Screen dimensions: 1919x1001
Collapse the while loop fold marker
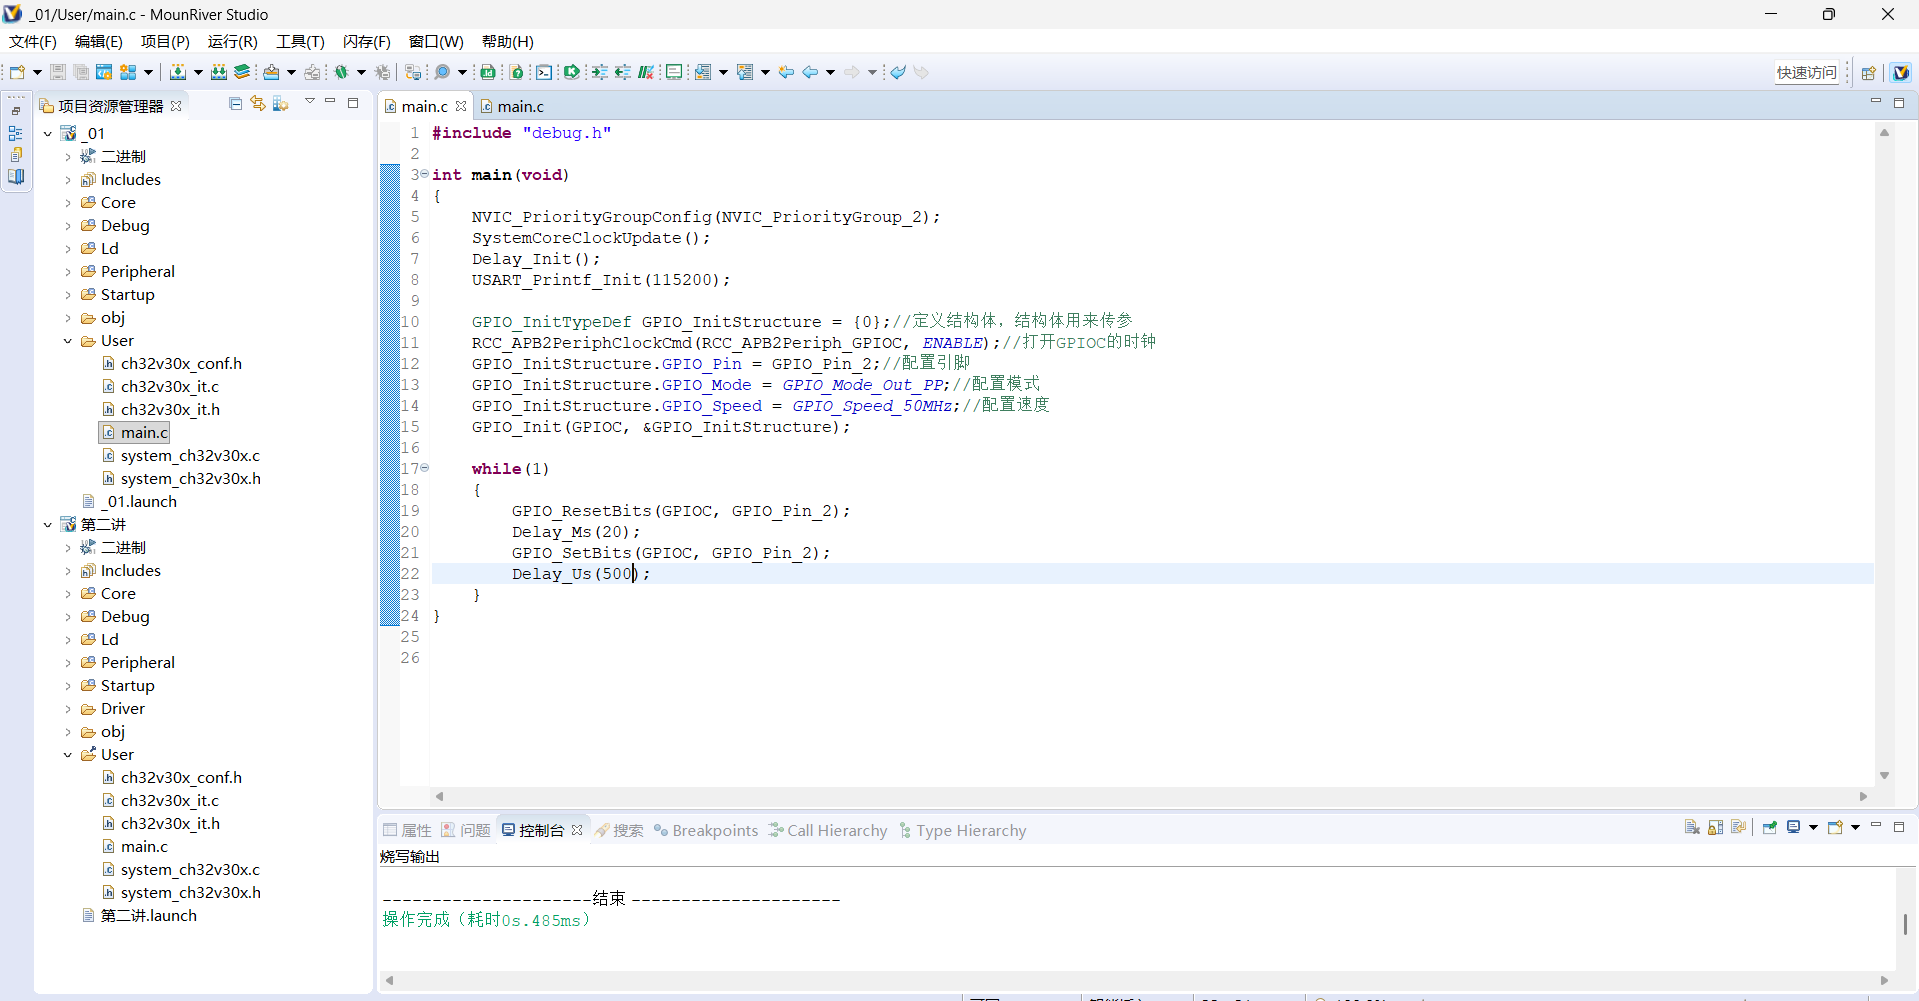pyautogui.click(x=425, y=468)
